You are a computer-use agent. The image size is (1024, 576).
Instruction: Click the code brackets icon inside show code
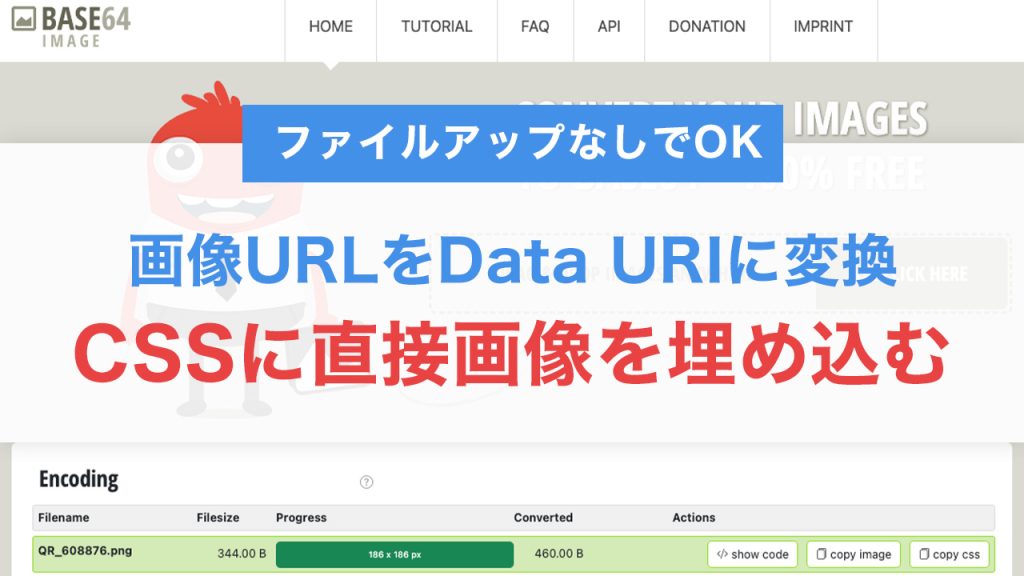point(722,553)
